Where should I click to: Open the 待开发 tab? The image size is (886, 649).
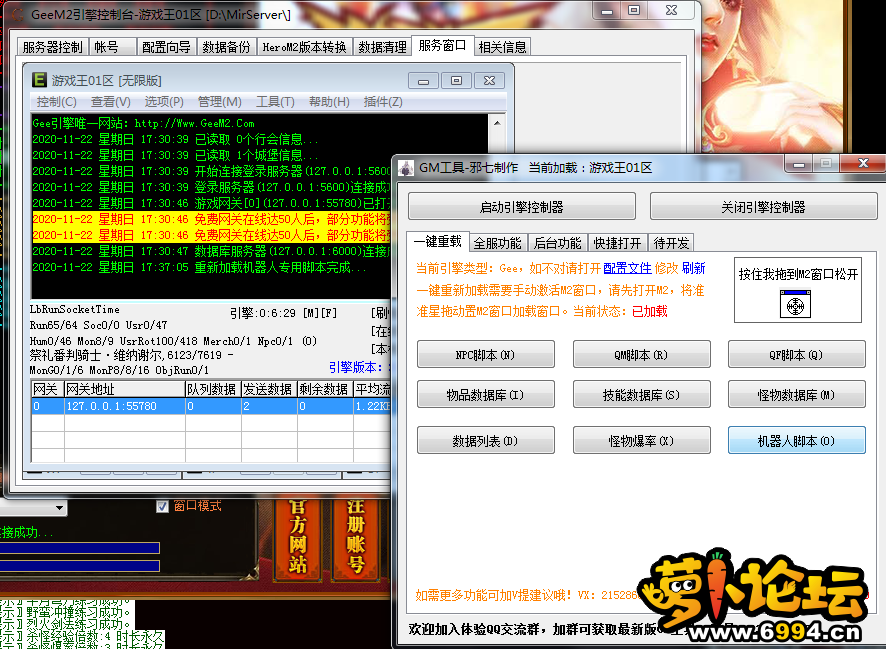pyautogui.click(x=671, y=243)
